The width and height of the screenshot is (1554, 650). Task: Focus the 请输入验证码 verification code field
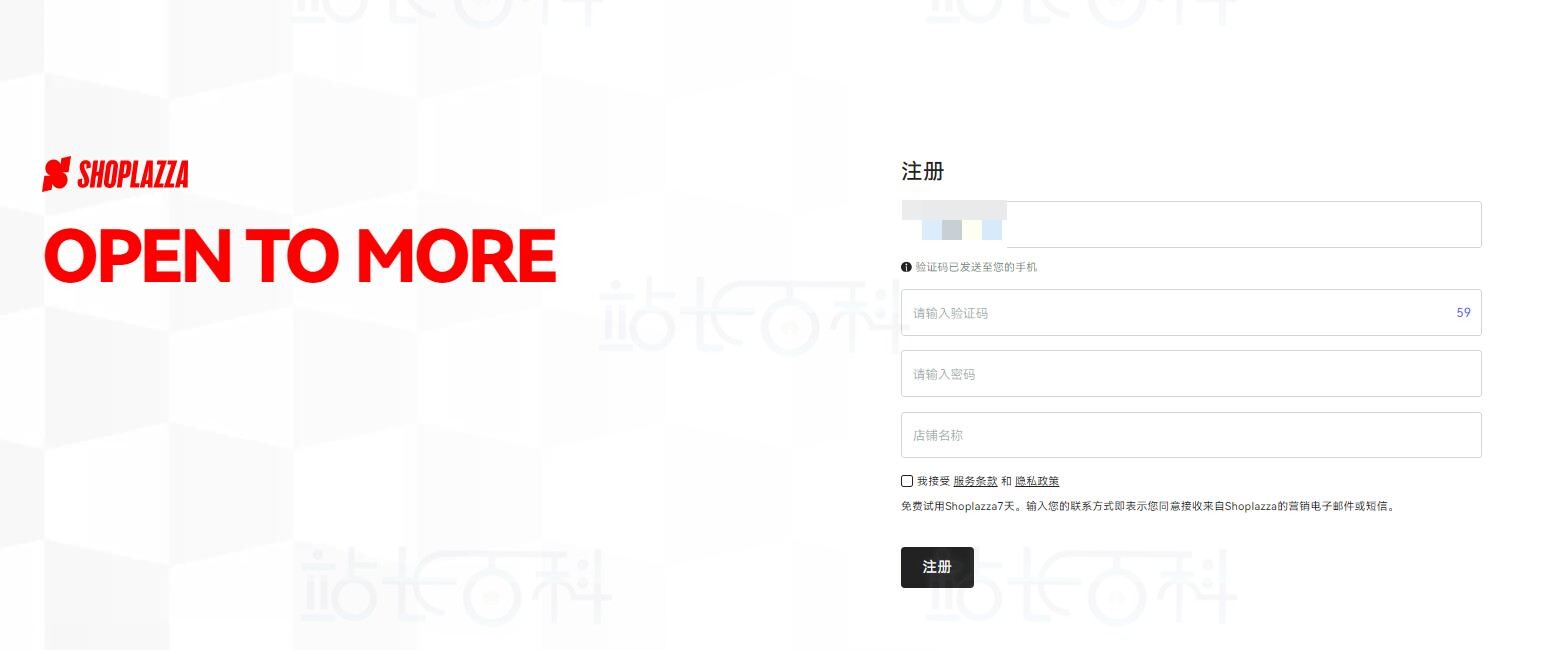pos(1191,312)
